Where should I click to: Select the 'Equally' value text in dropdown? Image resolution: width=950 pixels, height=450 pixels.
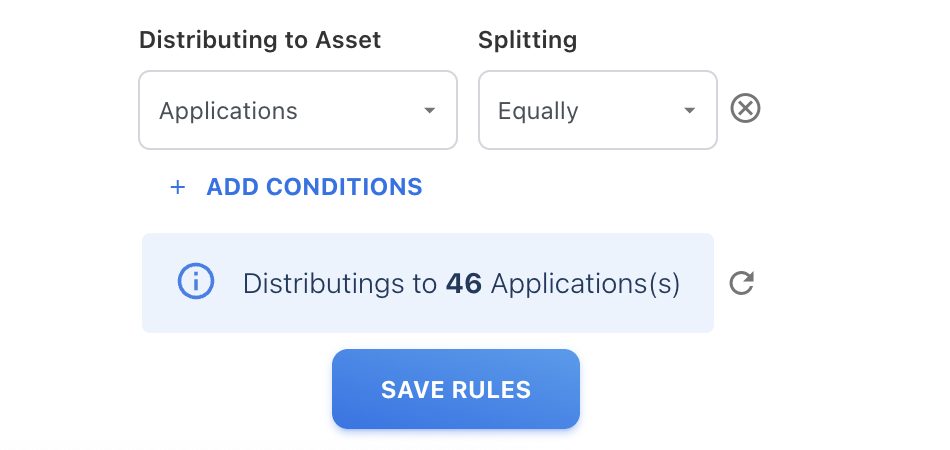tap(538, 110)
